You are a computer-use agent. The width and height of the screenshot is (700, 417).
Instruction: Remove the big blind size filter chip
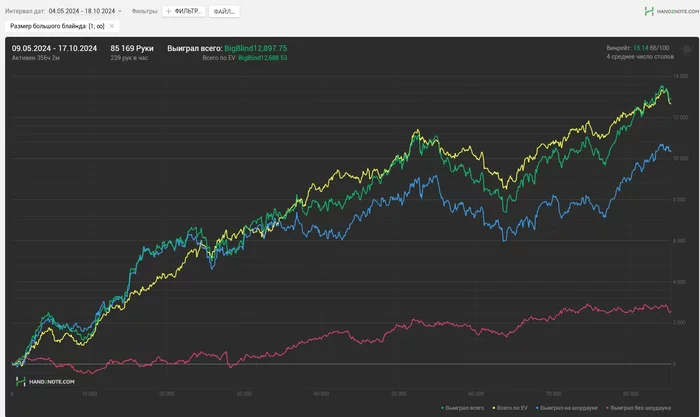pos(111,26)
